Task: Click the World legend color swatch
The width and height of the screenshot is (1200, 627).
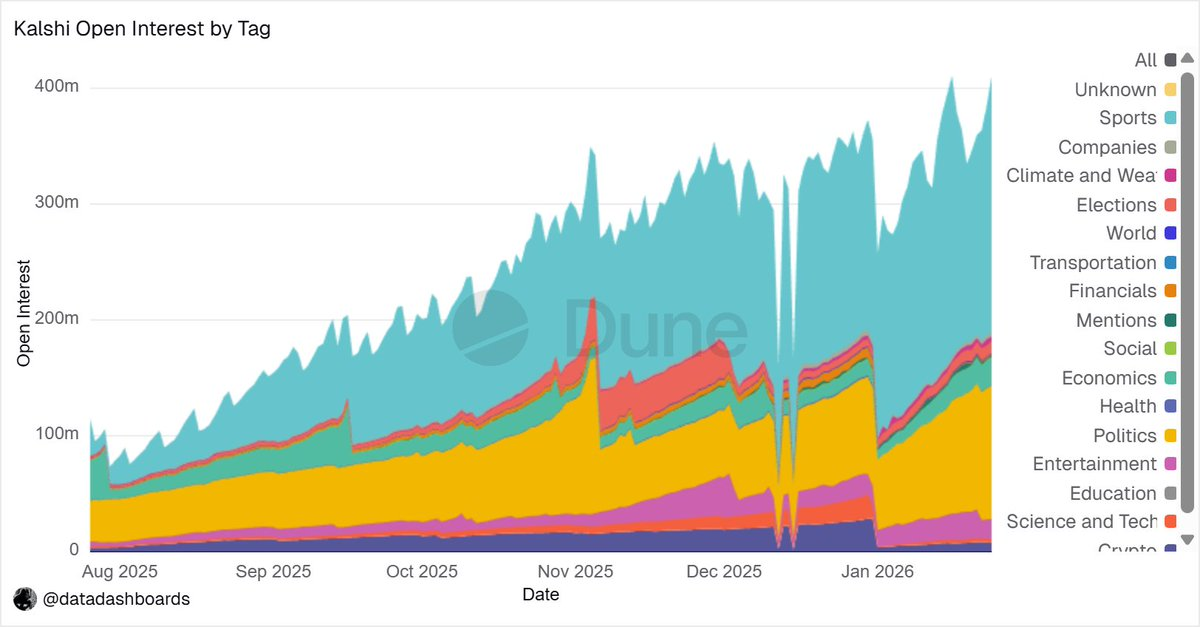Action: pos(1170,234)
